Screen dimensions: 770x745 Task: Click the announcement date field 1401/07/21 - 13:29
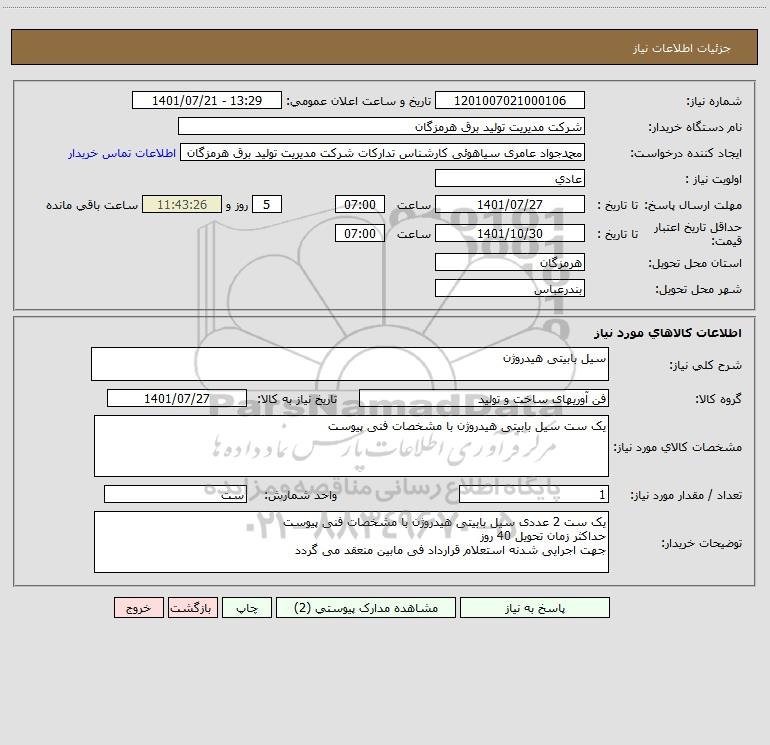click(x=207, y=100)
